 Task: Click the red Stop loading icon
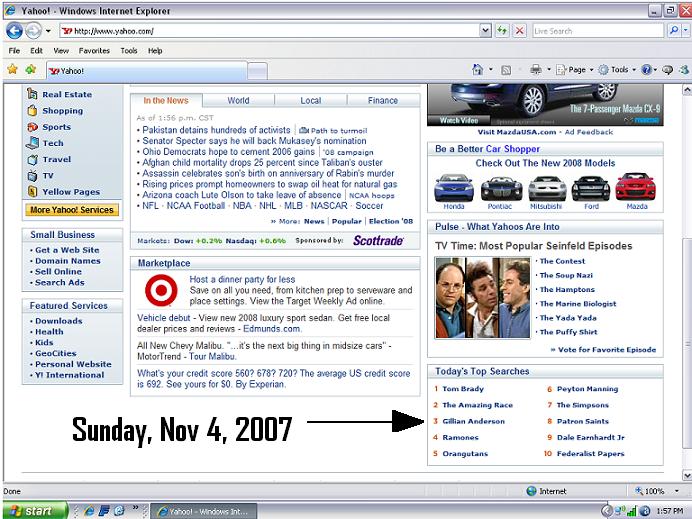(520, 31)
